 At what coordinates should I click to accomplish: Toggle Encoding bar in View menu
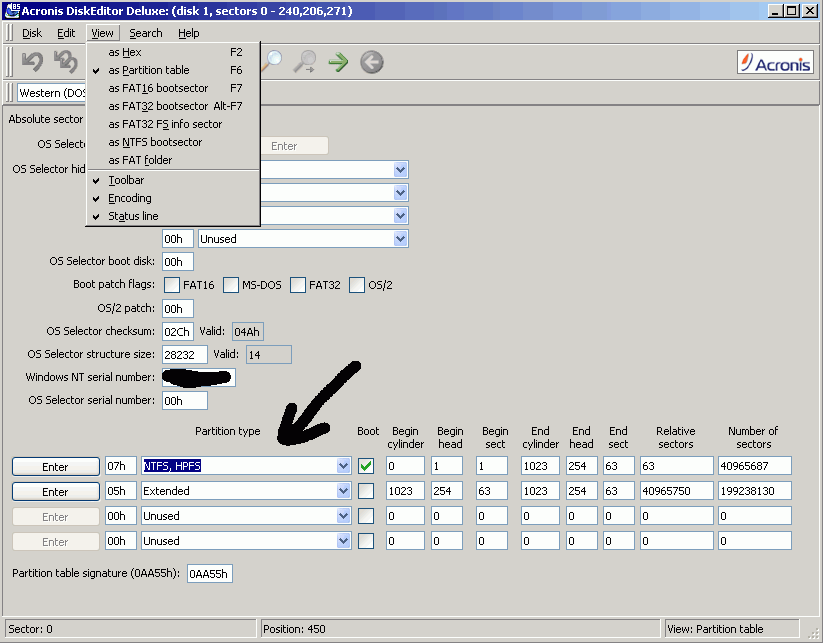[x=173, y=198]
